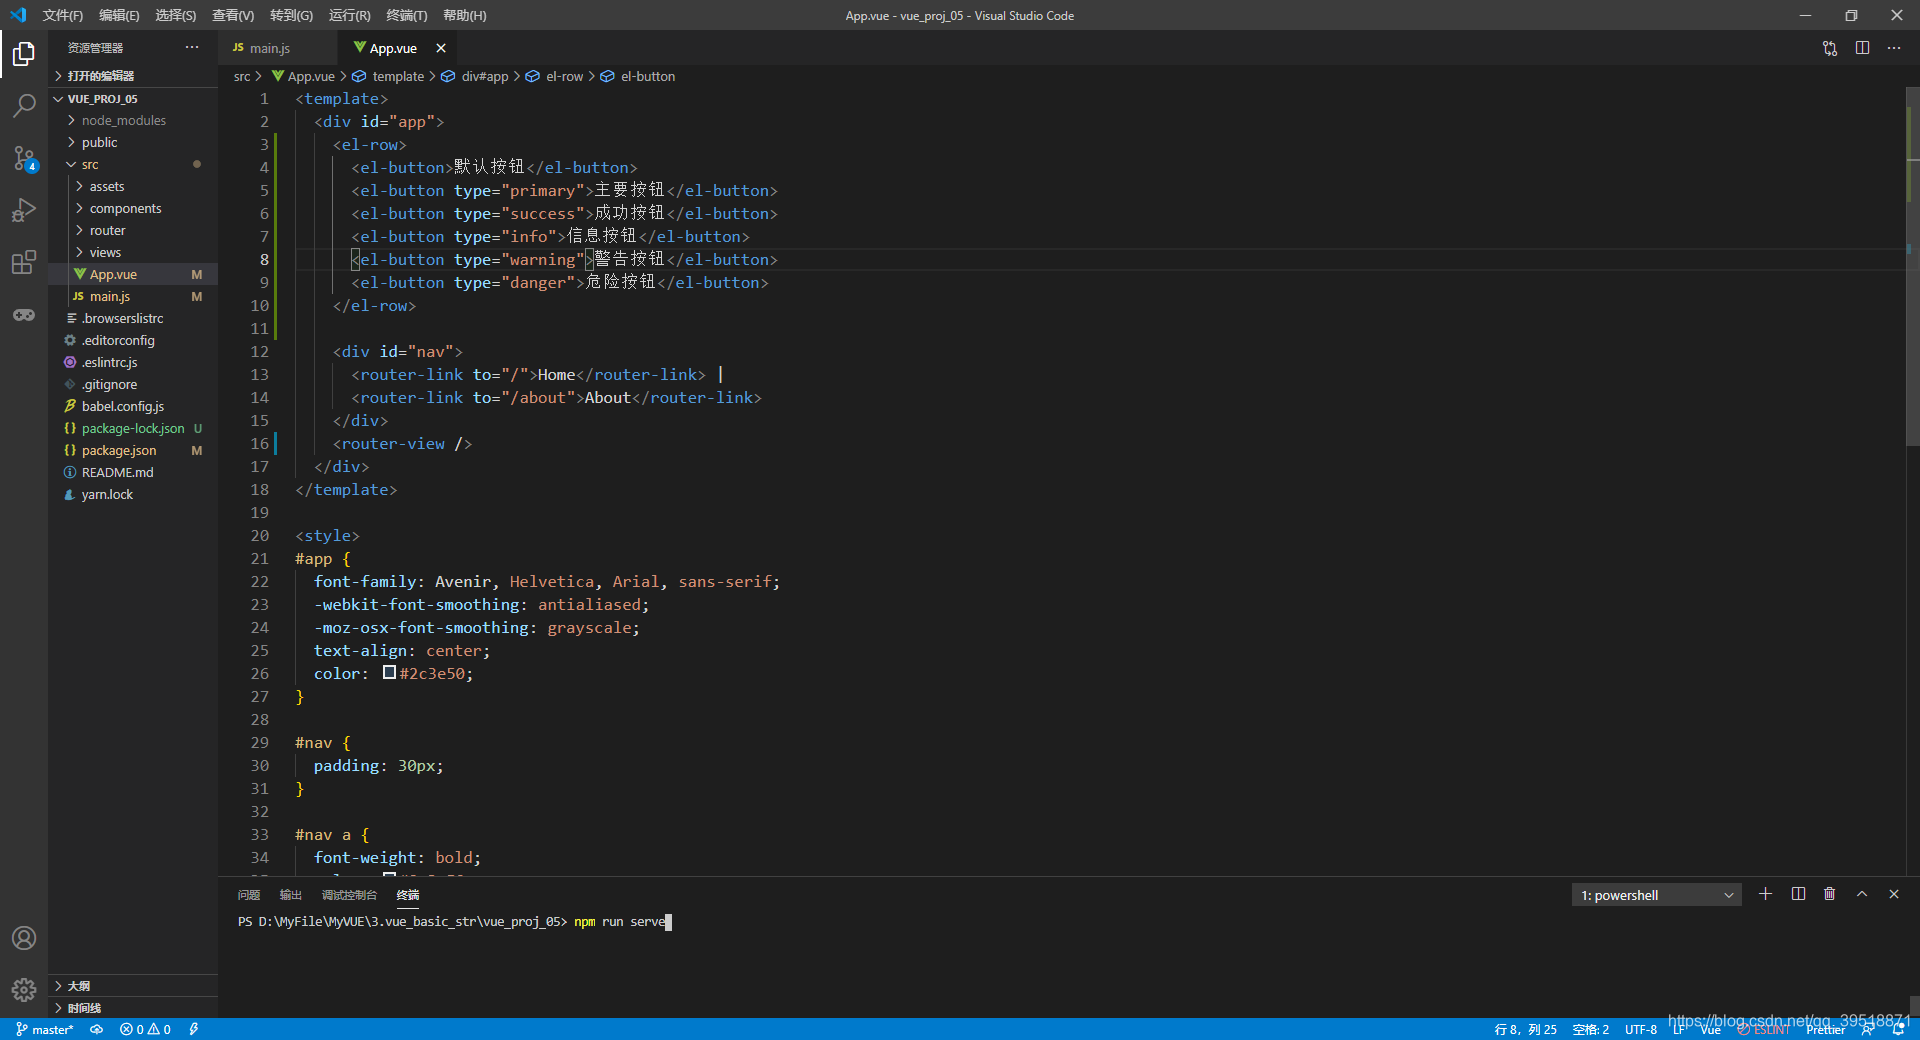1920x1040 pixels.
Task: Open Source Control view with badge
Action: 24,158
